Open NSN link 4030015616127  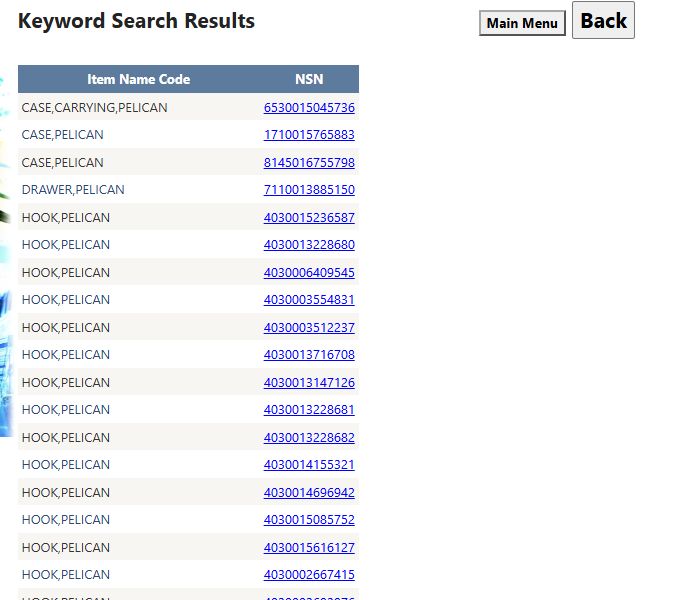309,547
